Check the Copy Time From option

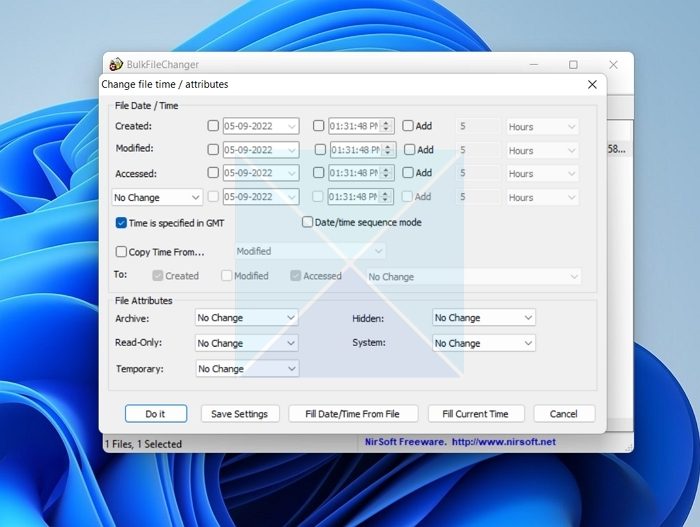click(x=121, y=251)
